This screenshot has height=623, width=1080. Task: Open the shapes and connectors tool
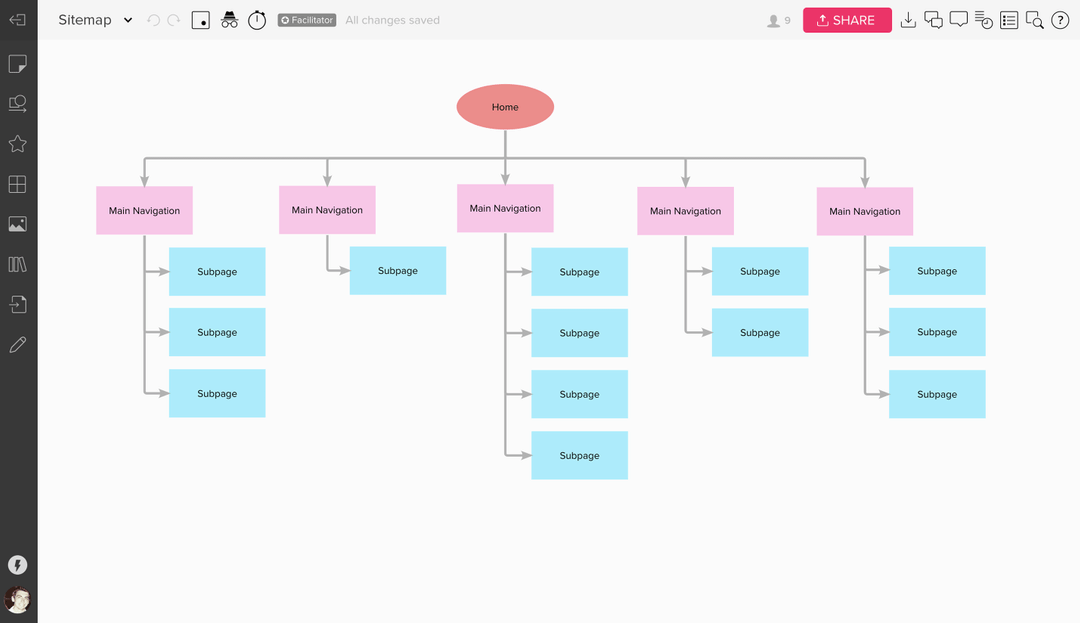(x=17, y=103)
